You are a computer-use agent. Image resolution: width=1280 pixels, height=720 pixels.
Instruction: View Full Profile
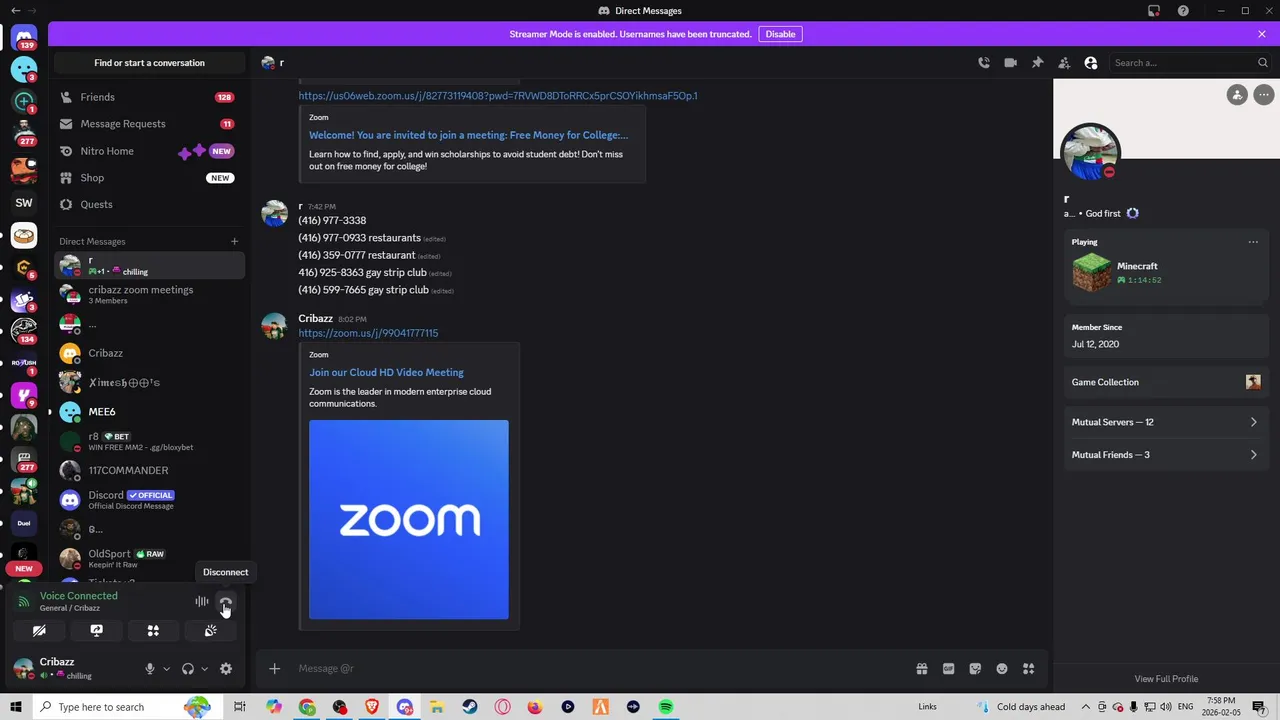pos(1166,679)
